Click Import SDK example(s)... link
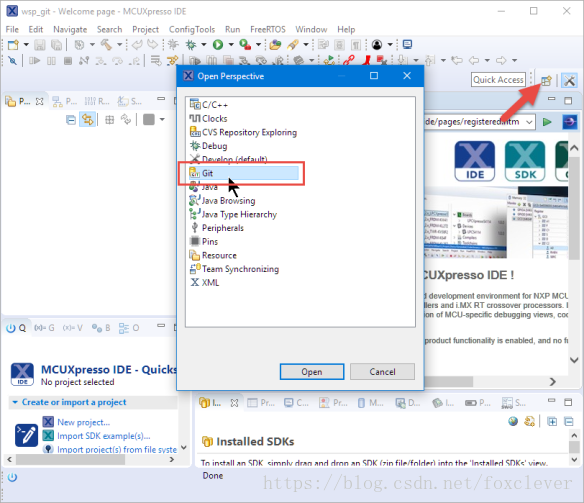This screenshot has height=503, width=584. click(x=104, y=436)
